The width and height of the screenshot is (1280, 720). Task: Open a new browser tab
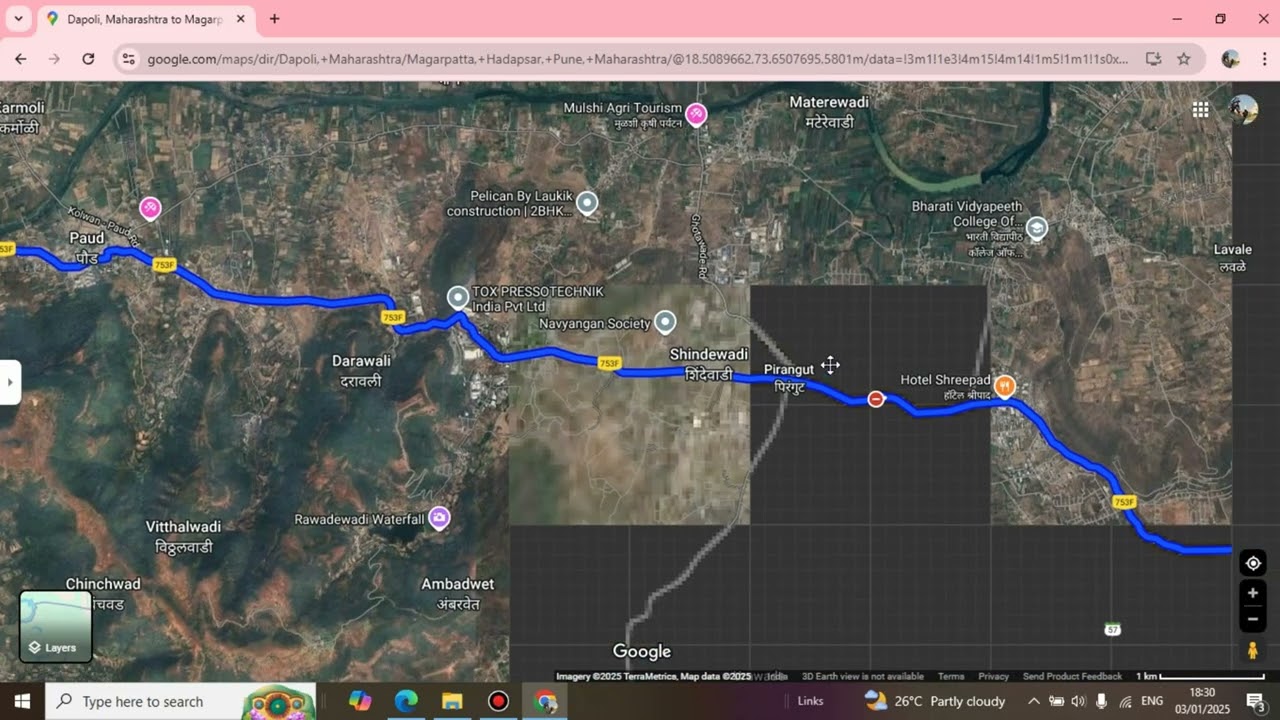coord(274,19)
